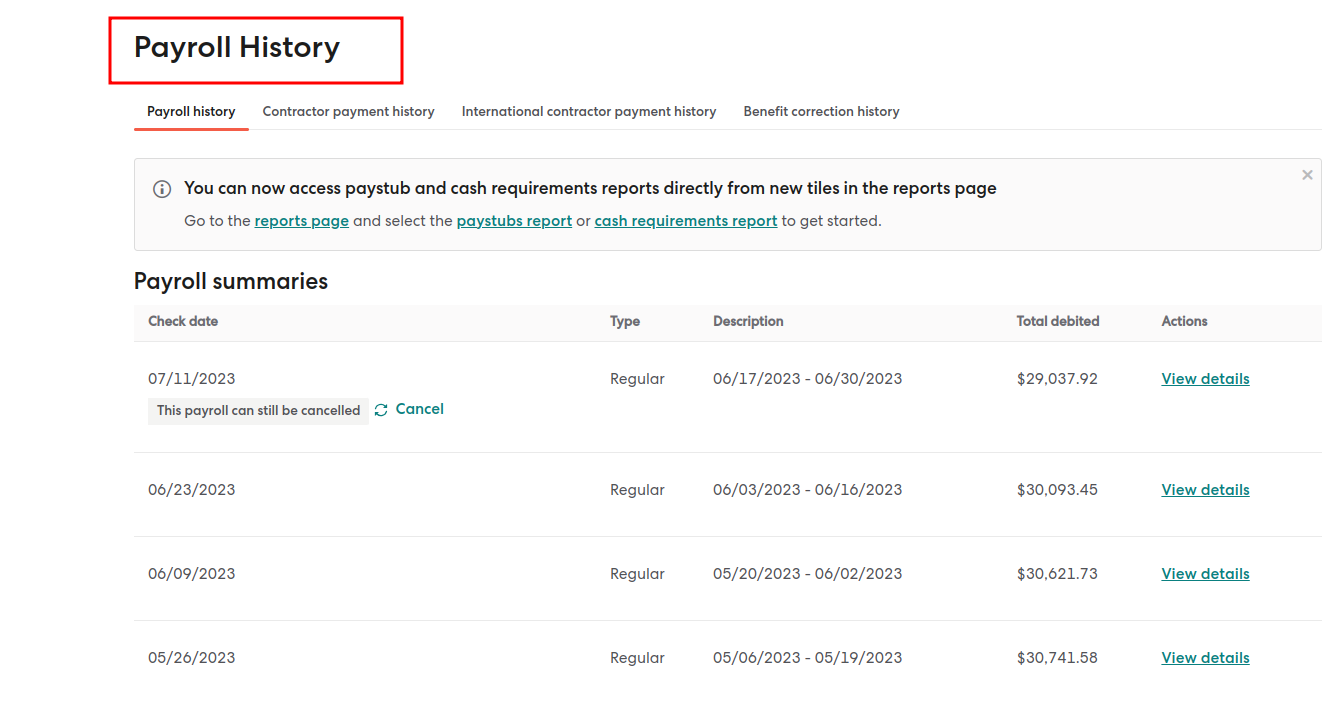Image resolution: width=1328 pixels, height=702 pixels.
Task: View details for 05/26/2023 payroll
Action: pos(1205,658)
